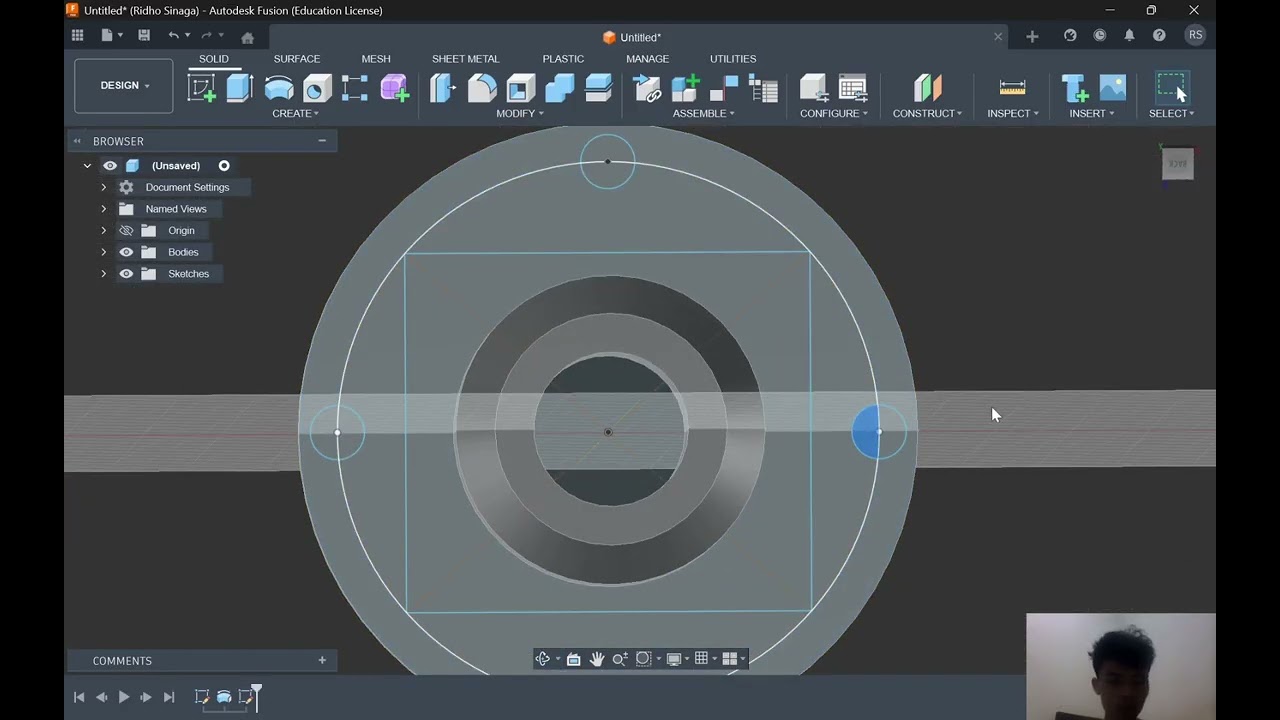Open Extensions icon in top bar
This screenshot has height=720, width=1280.
[x=1070, y=35]
